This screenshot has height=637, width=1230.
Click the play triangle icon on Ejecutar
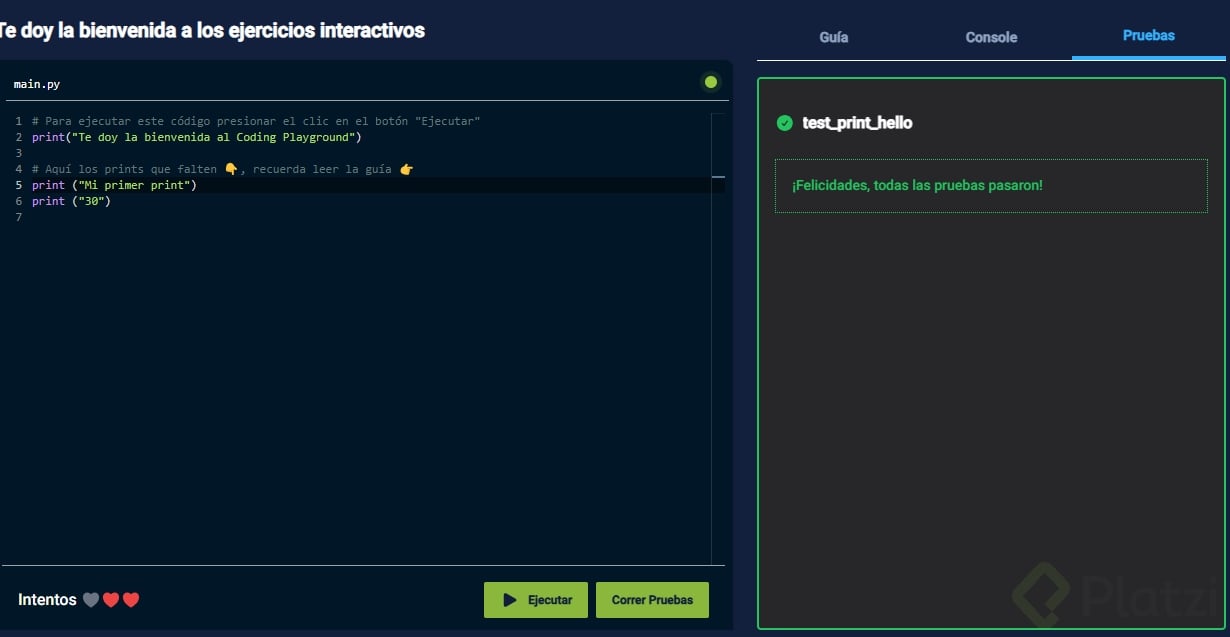(x=510, y=600)
